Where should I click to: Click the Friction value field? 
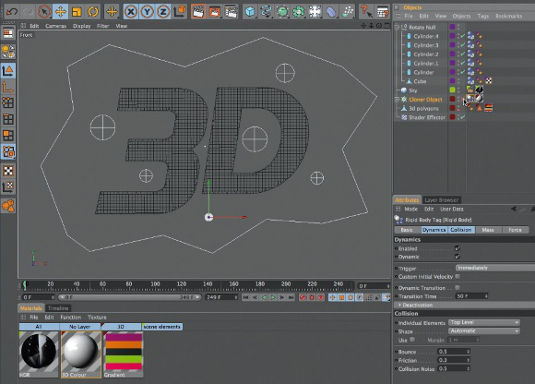pos(454,360)
